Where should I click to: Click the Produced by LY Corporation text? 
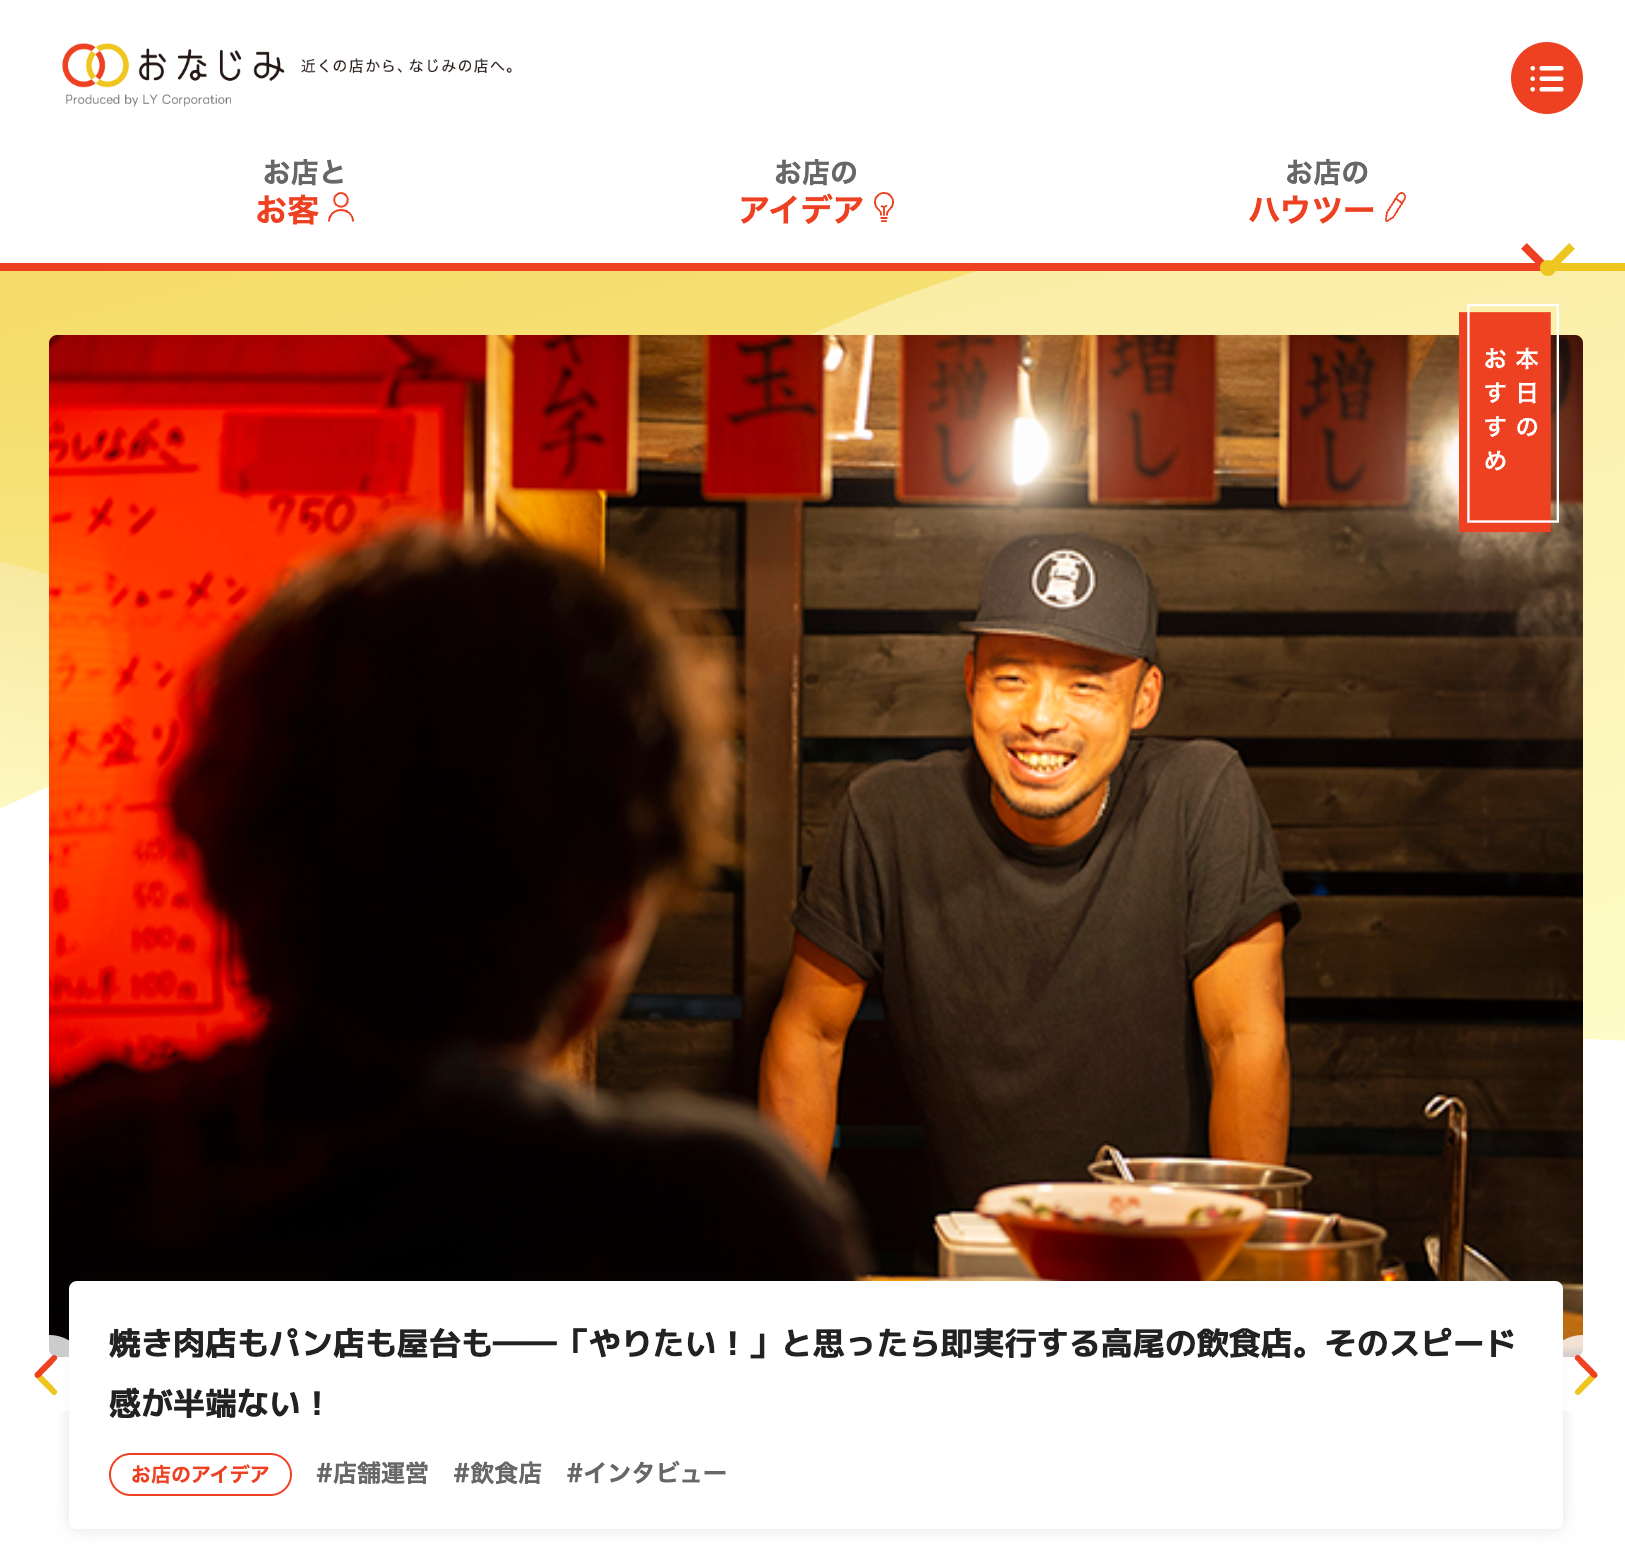tap(148, 99)
